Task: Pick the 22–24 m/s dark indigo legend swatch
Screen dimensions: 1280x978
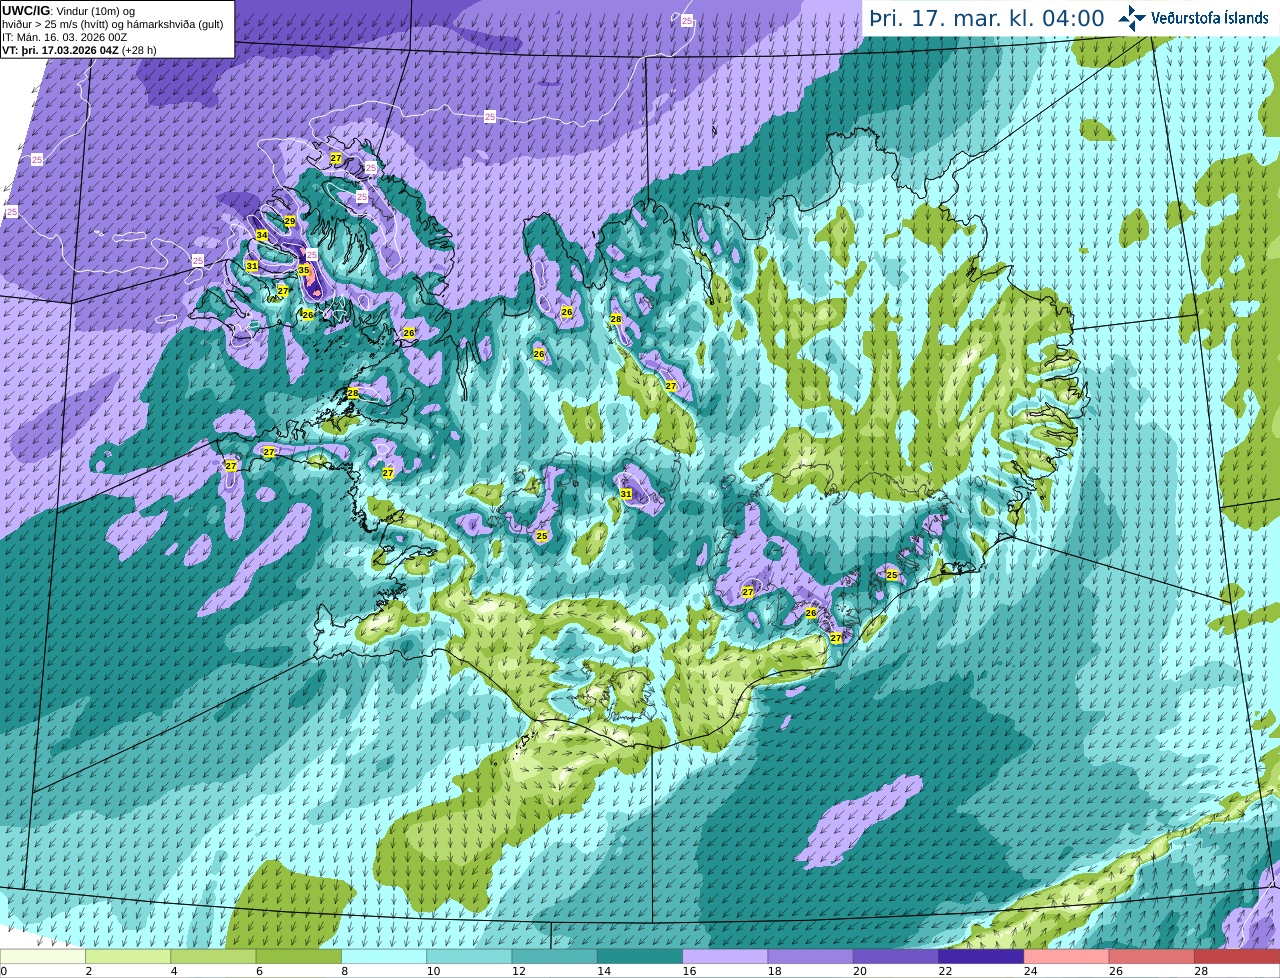Action: (981, 957)
